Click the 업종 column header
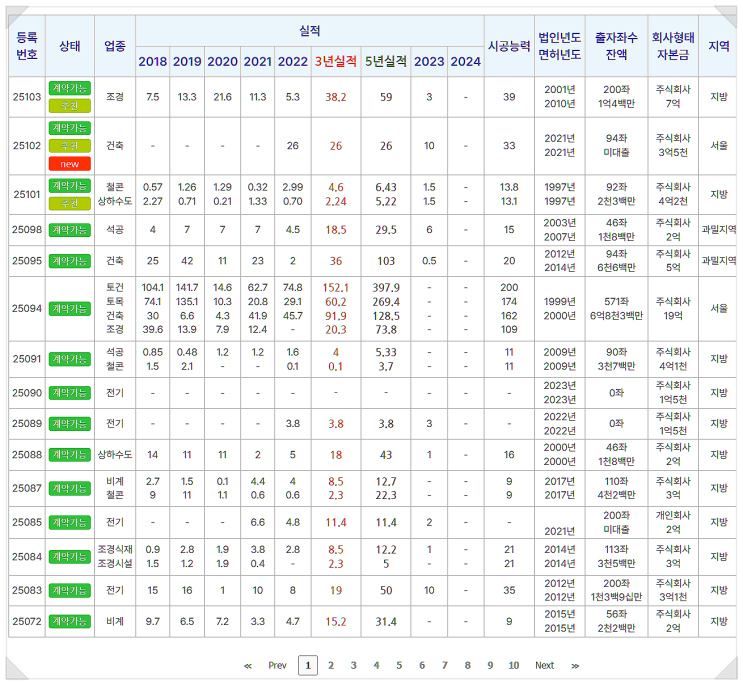This screenshot has width=743, height=685. 115,46
